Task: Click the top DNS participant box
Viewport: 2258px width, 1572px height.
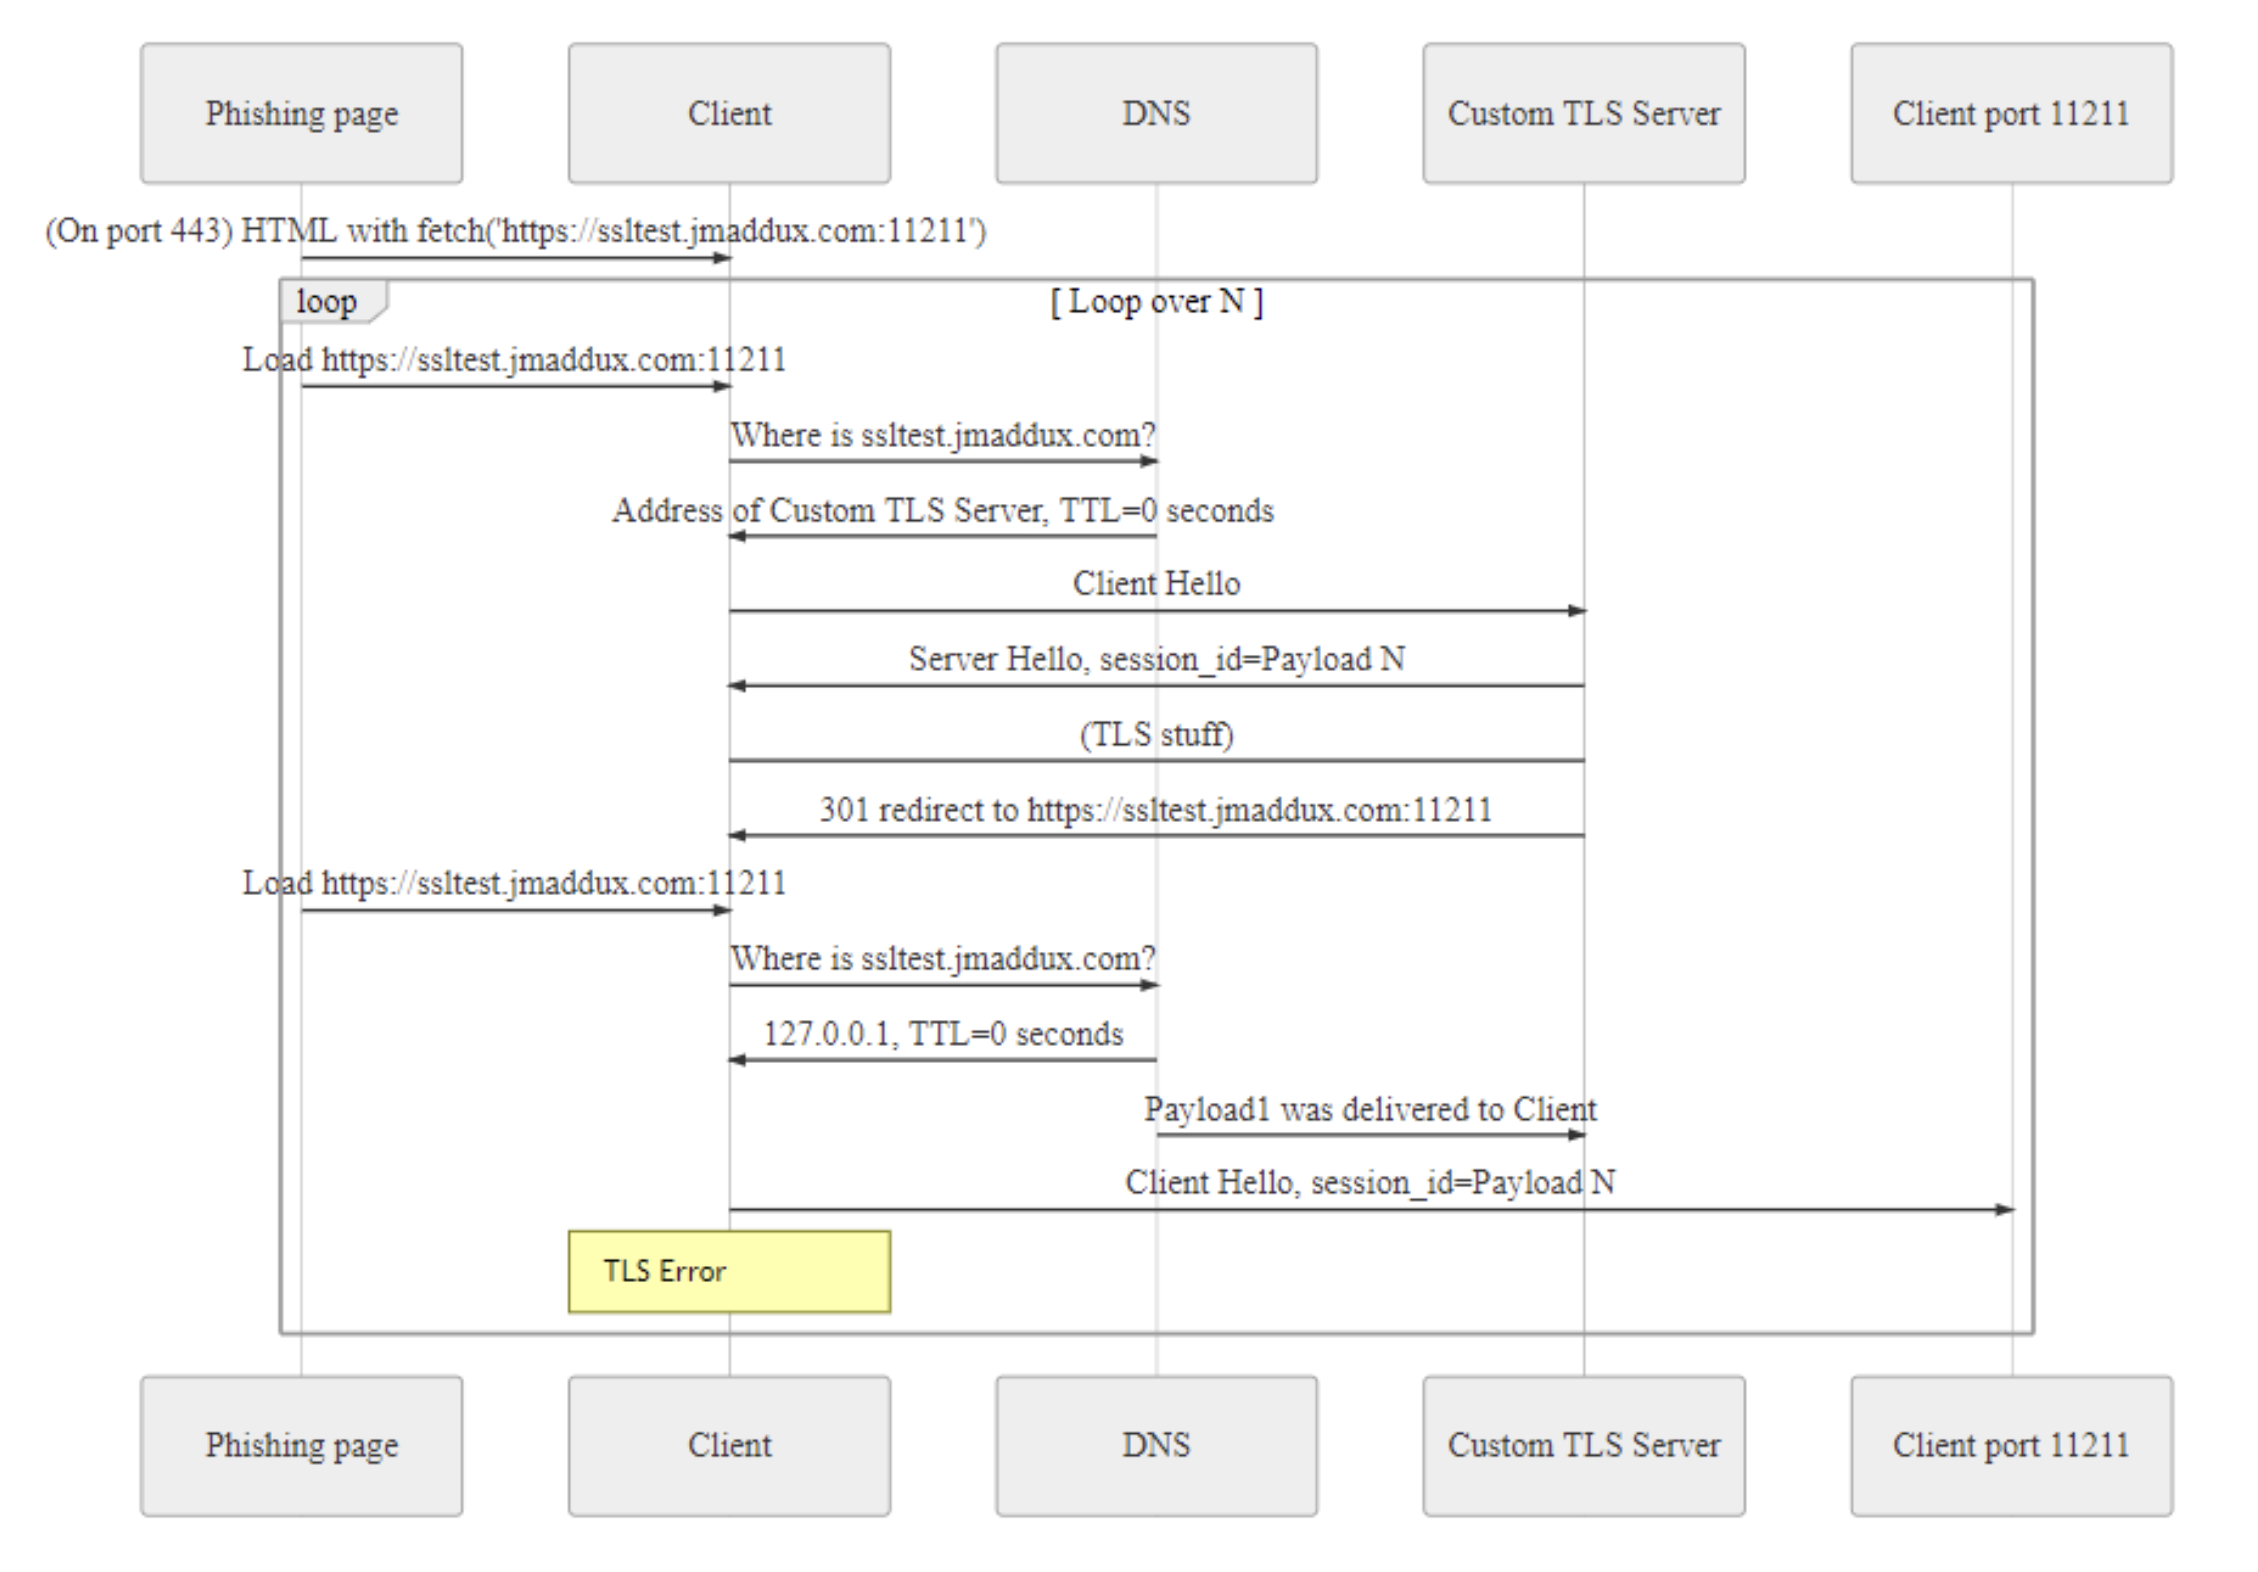Action: 1156,113
